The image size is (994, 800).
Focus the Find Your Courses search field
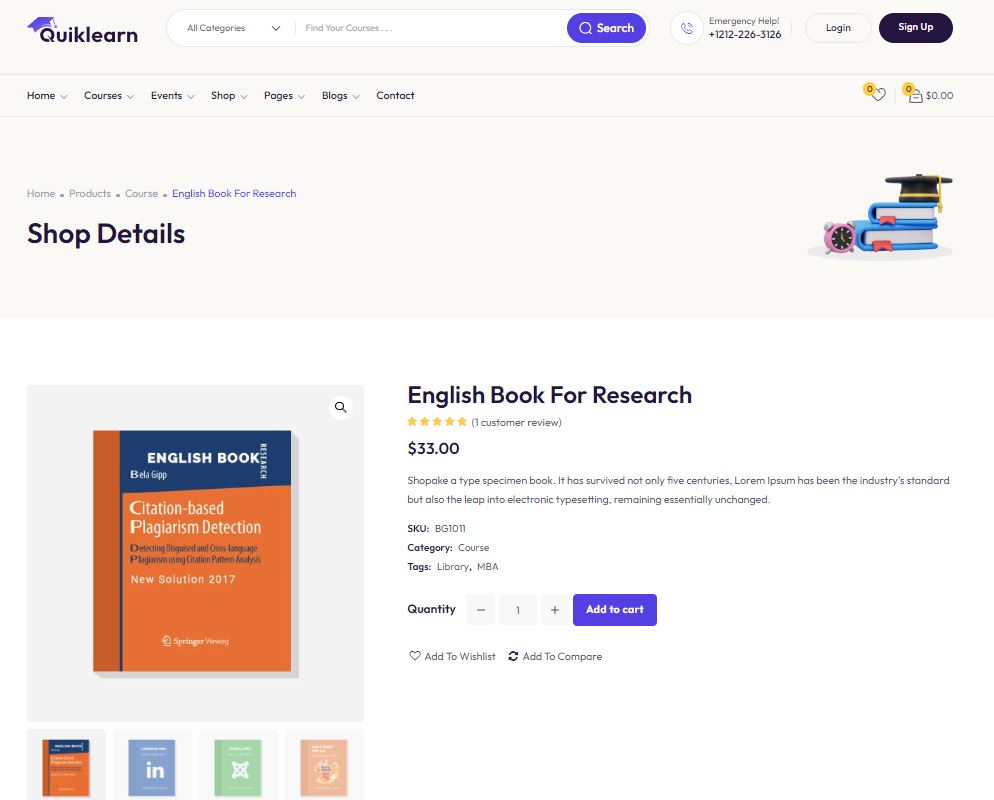tap(431, 28)
